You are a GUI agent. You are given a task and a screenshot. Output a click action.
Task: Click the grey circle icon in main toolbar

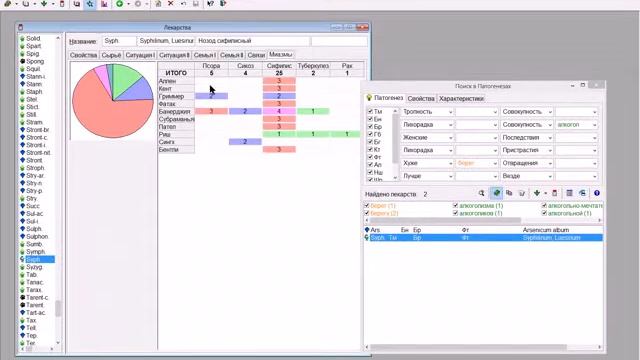click(138, 4)
